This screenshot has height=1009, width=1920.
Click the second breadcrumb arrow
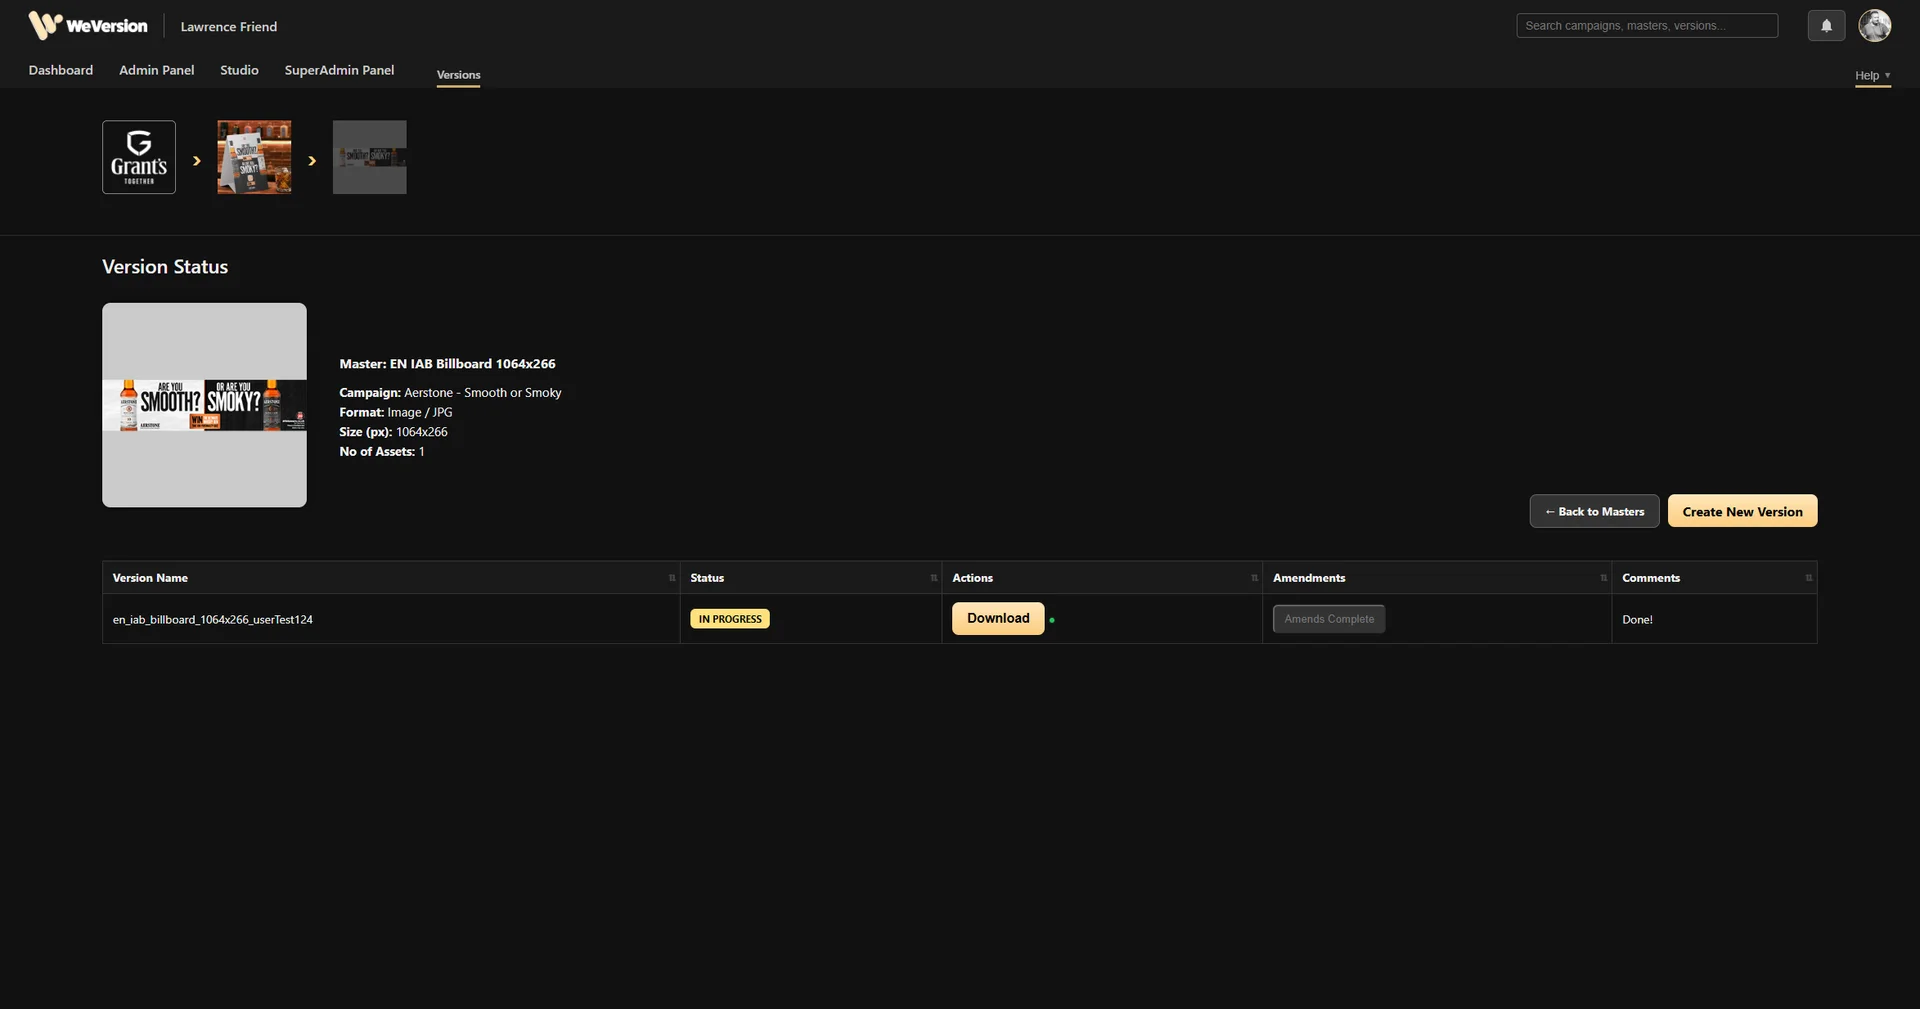(x=312, y=160)
